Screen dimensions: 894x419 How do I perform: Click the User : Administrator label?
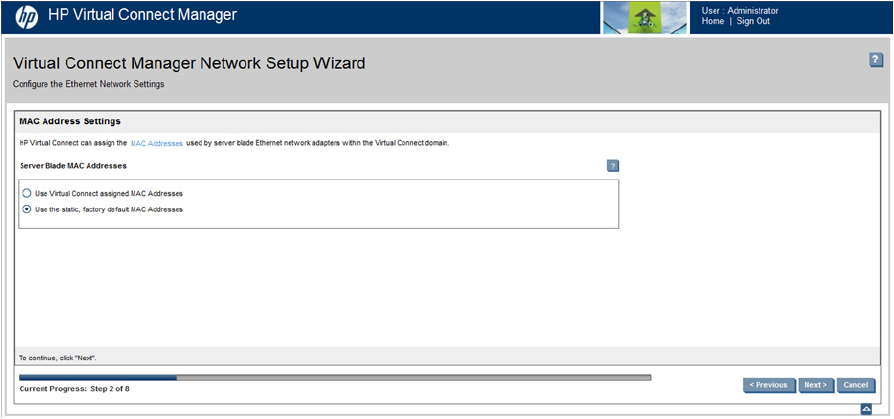point(740,10)
